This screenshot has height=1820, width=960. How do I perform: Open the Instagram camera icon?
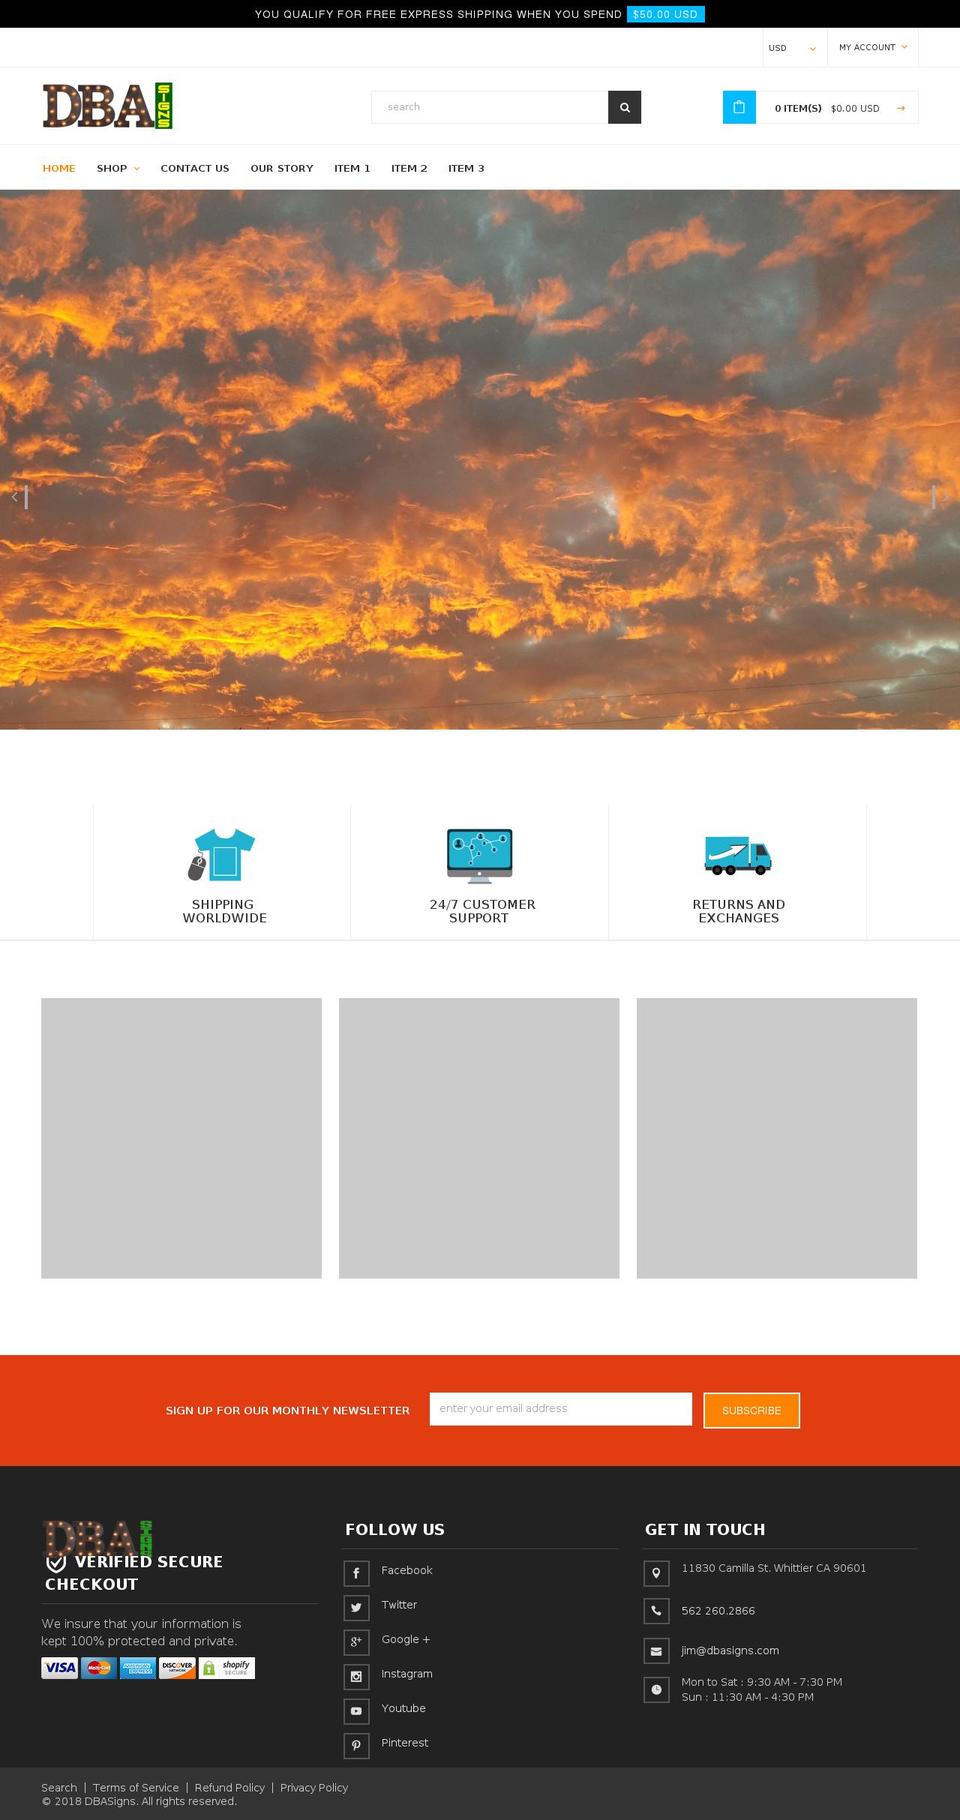click(x=356, y=1676)
